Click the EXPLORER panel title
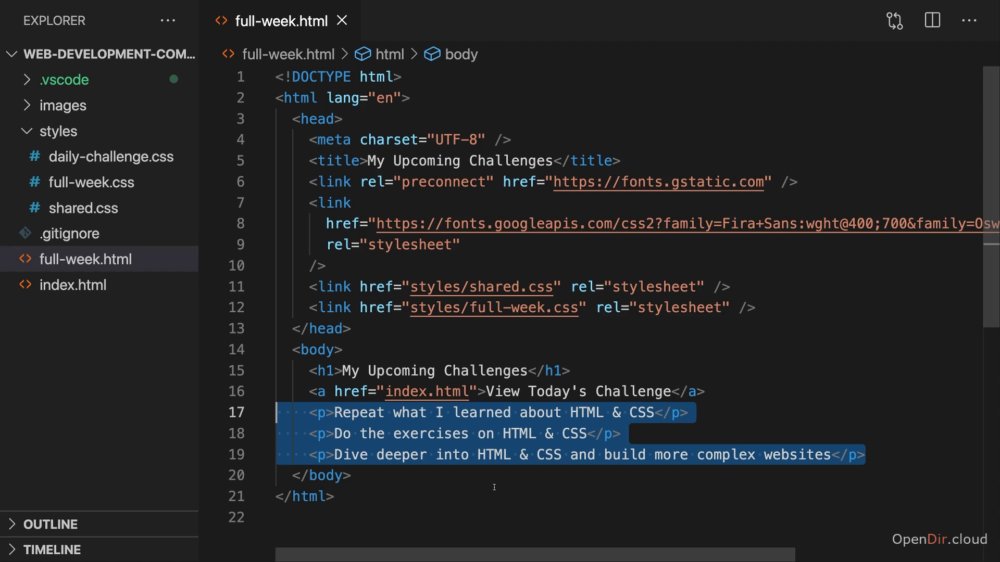 (54, 20)
